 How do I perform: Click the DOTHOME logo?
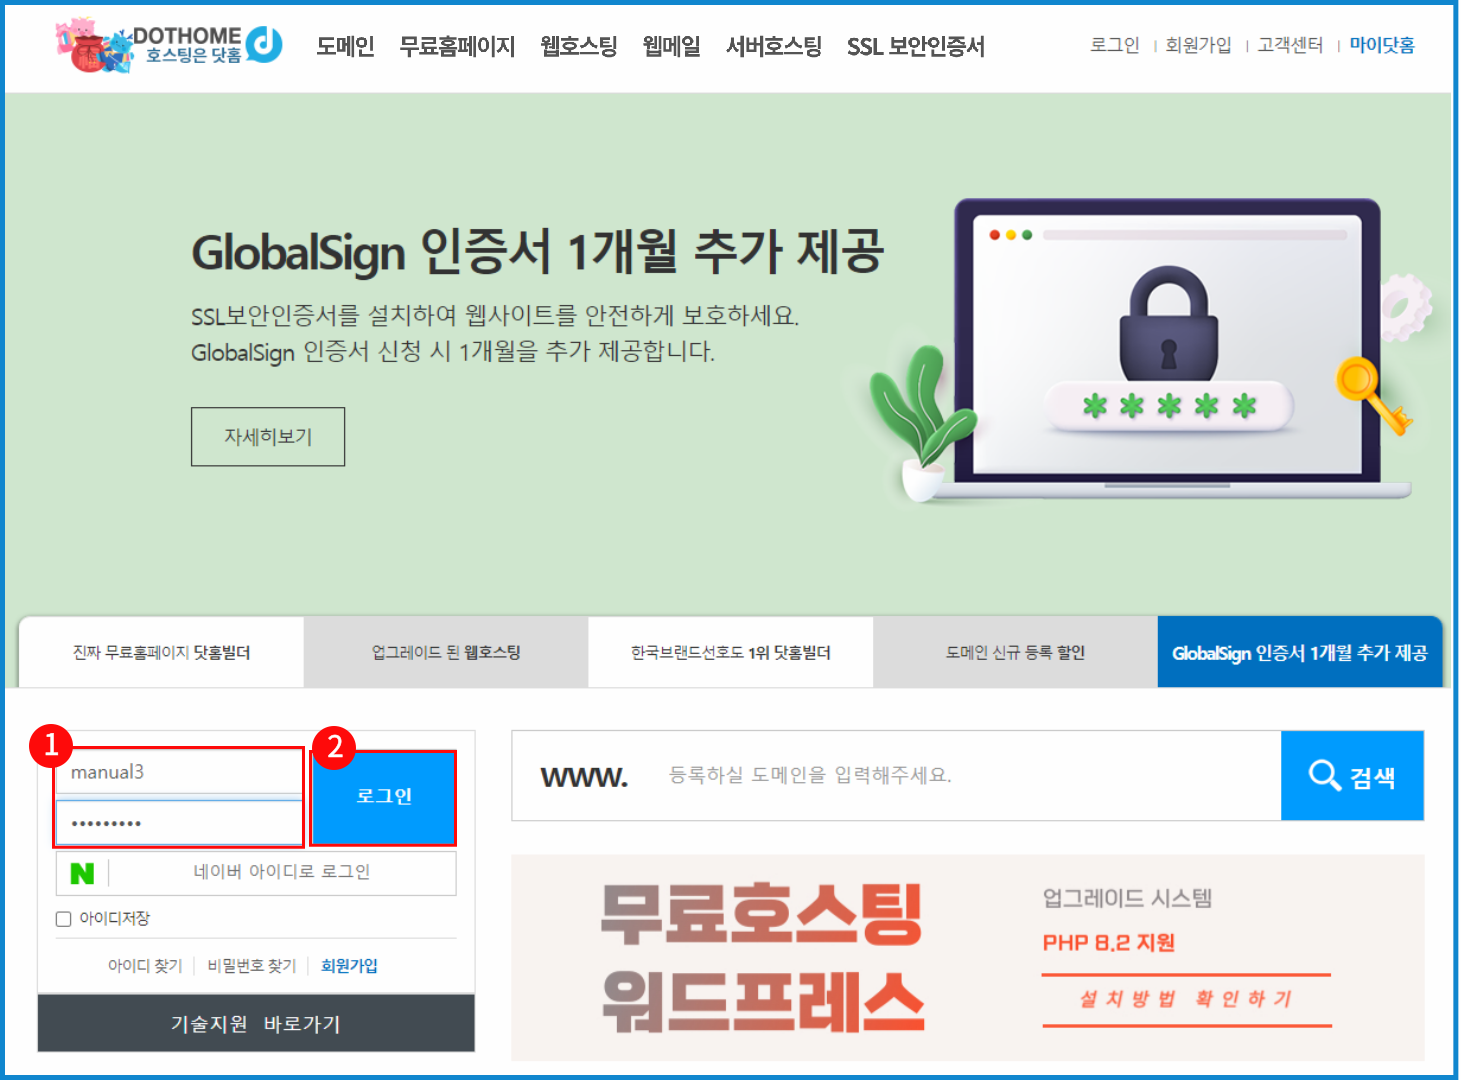click(170, 45)
